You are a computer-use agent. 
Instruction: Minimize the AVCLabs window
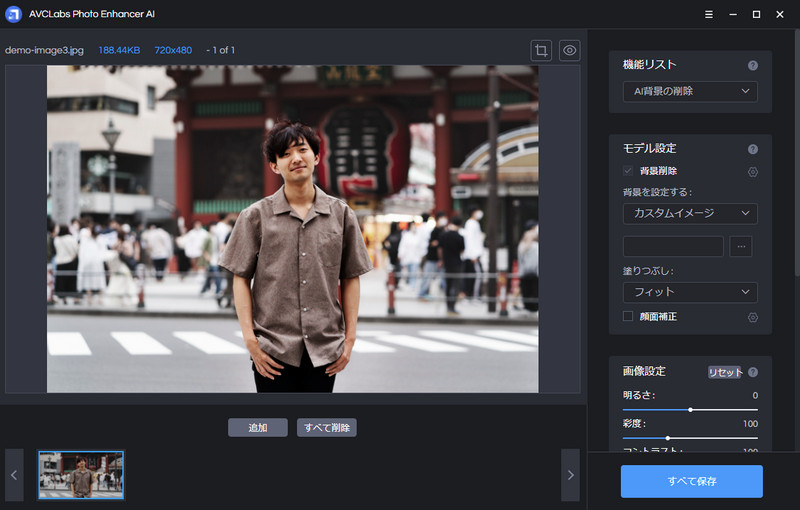click(x=733, y=14)
